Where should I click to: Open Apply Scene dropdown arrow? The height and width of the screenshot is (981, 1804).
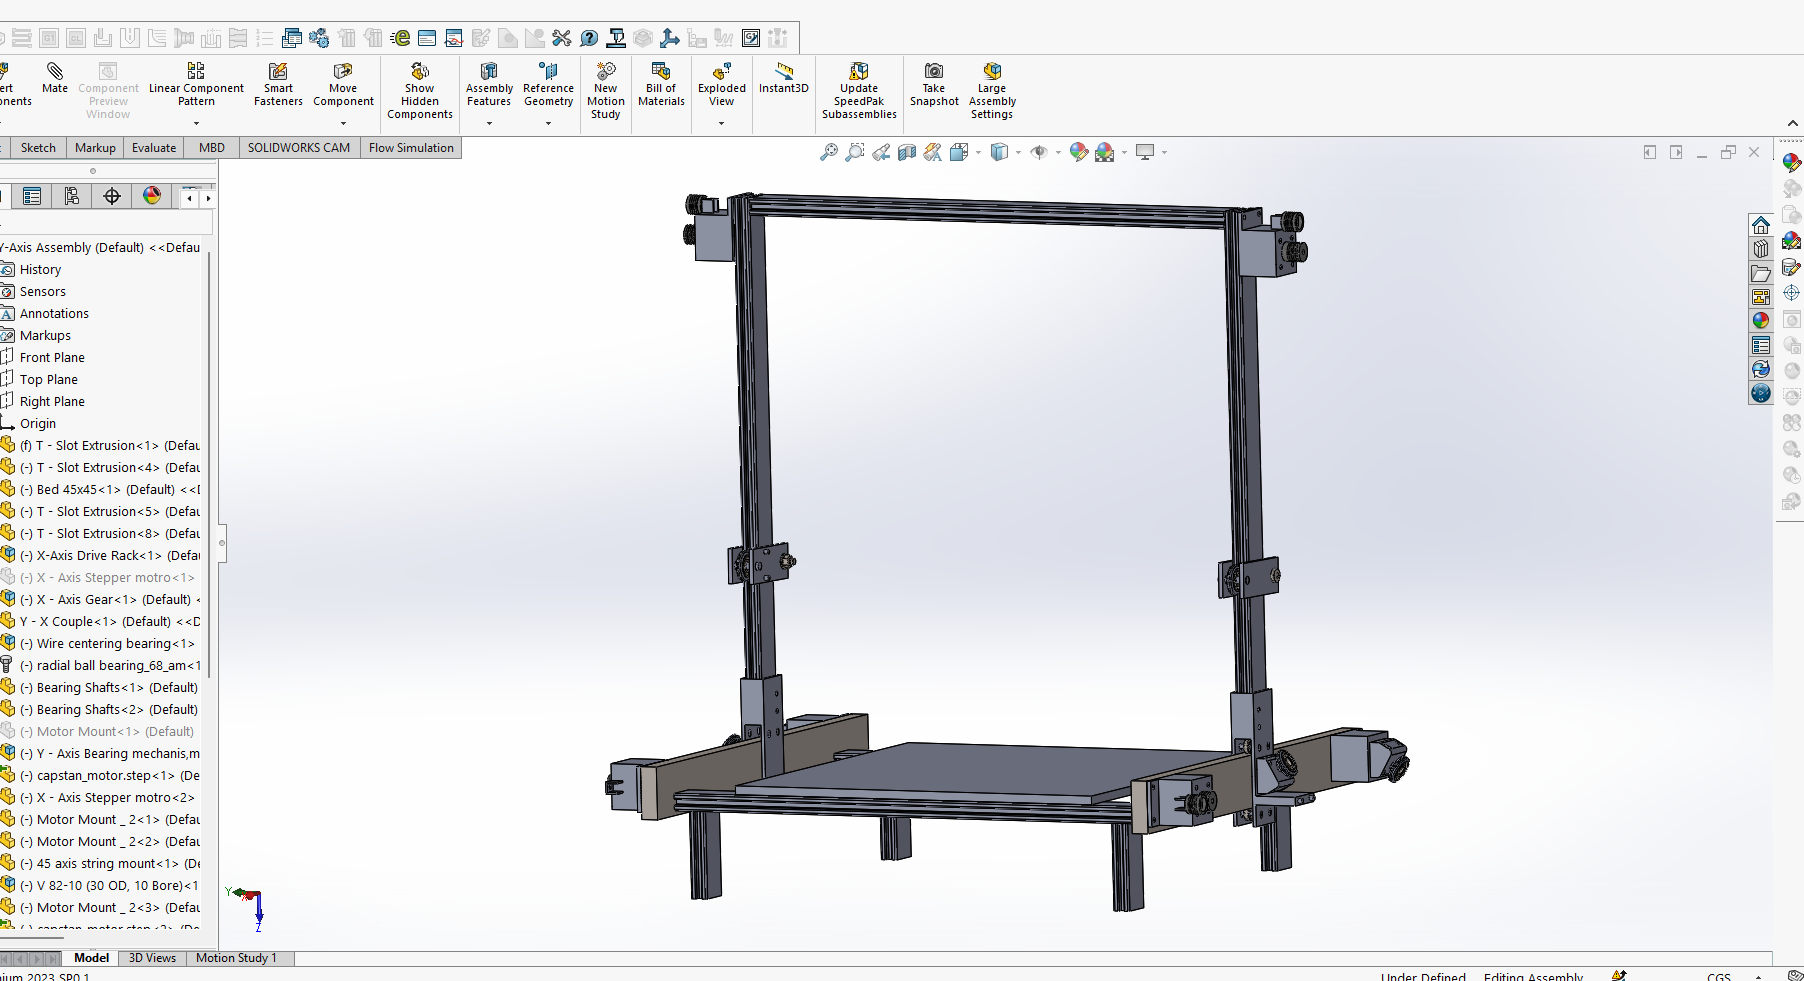coord(1124,153)
